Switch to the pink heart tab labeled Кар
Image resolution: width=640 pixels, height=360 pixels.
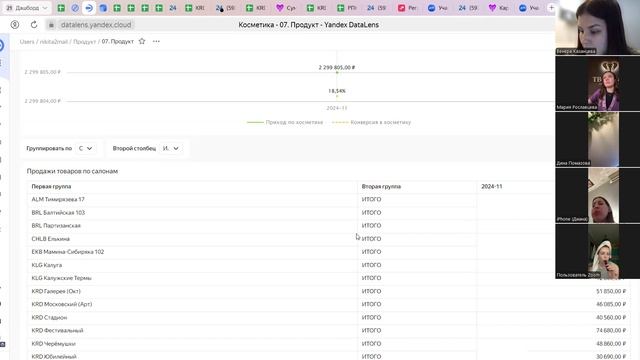[x=498, y=8]
